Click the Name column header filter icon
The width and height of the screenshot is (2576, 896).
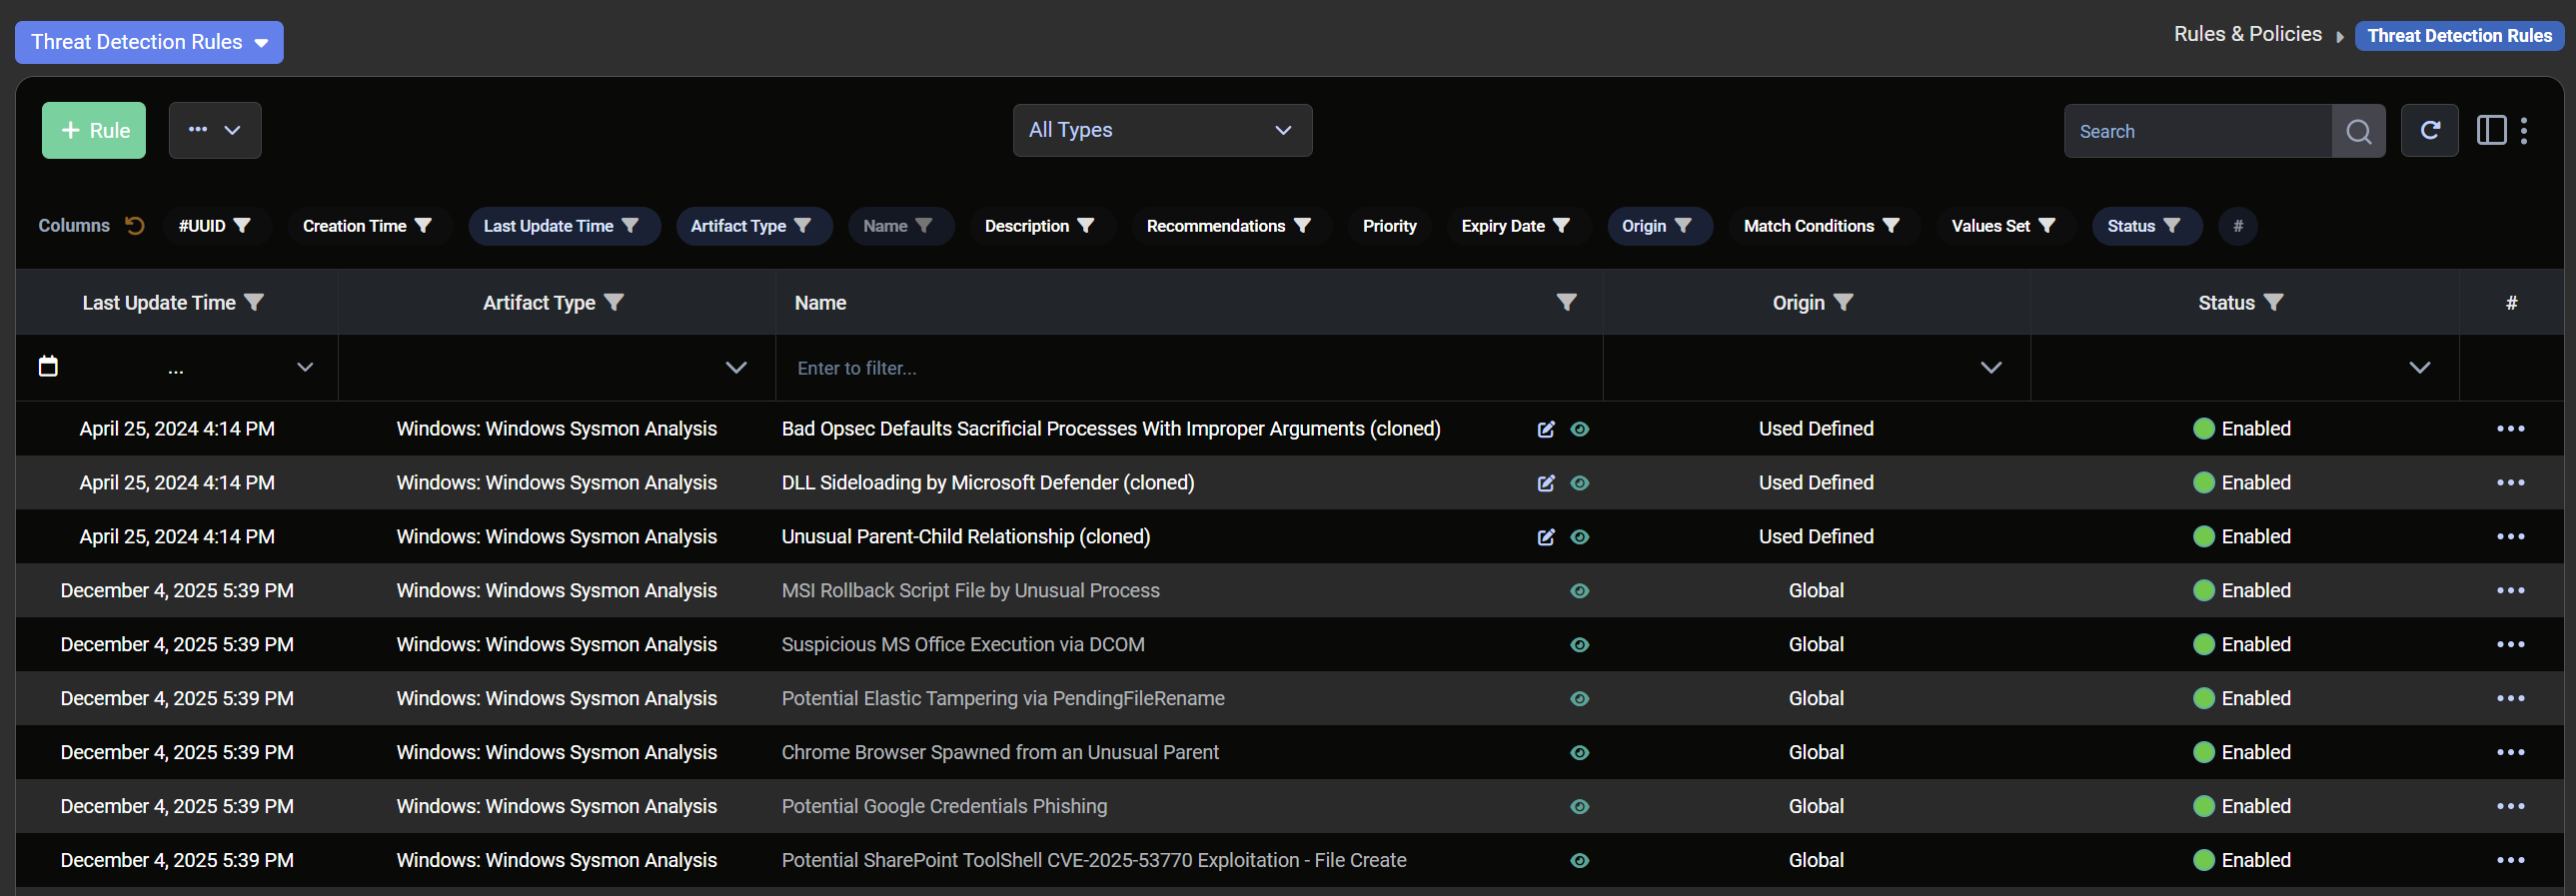(x=1566, y=302)
